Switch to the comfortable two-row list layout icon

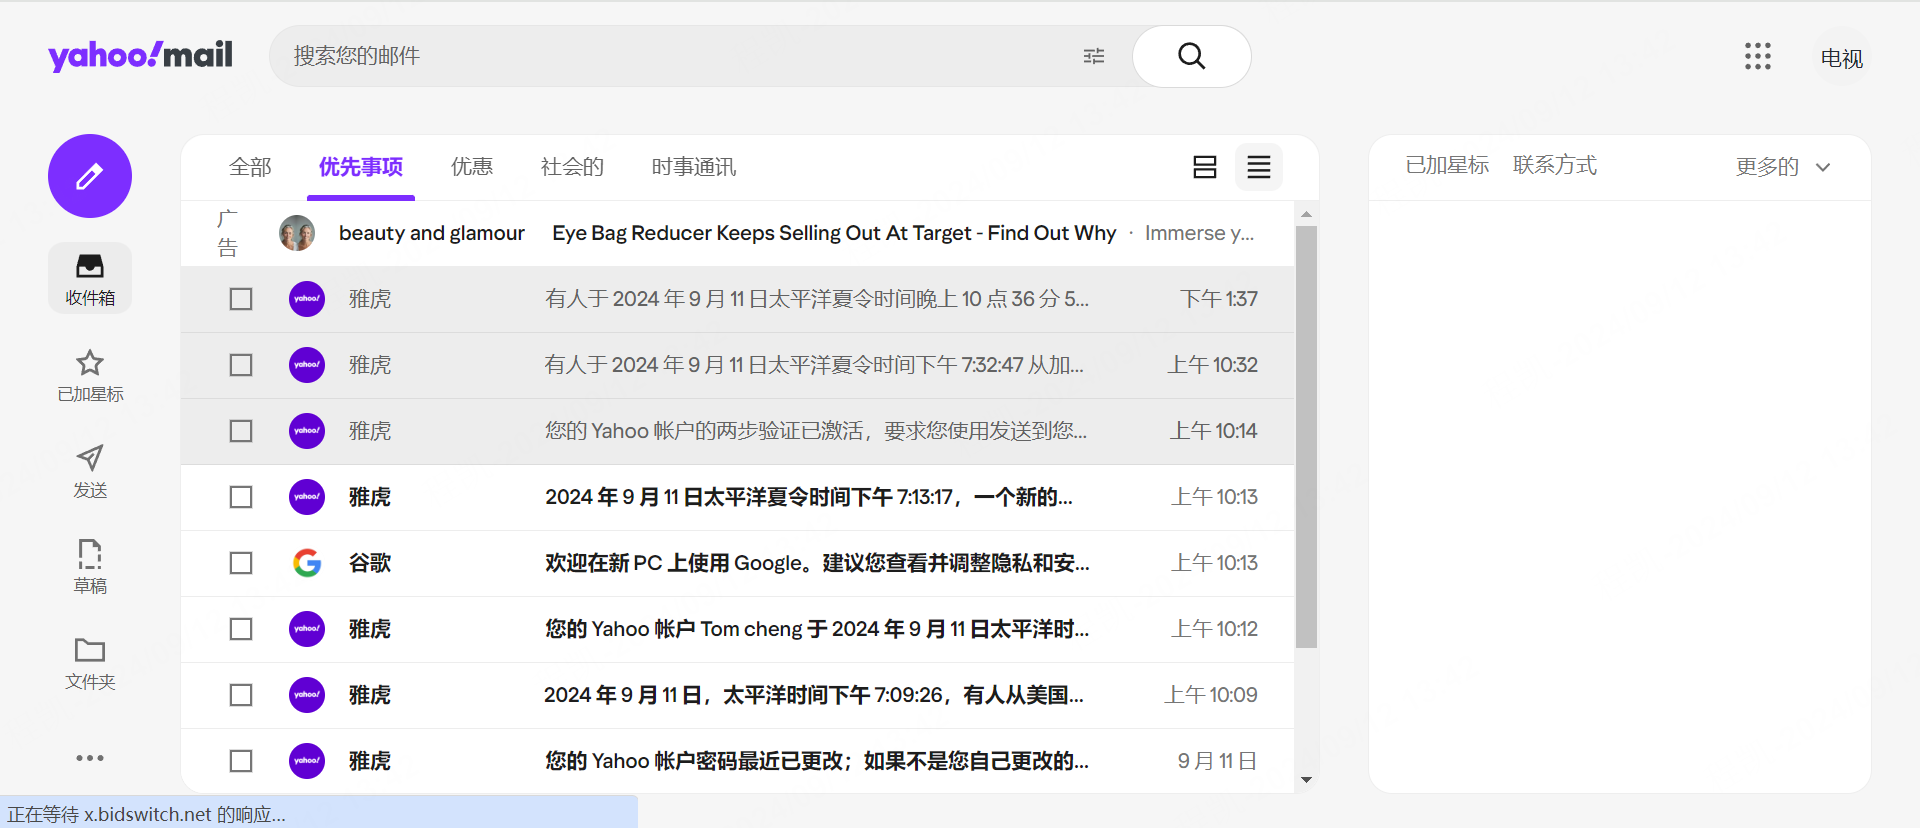[x=1205, y=167]
